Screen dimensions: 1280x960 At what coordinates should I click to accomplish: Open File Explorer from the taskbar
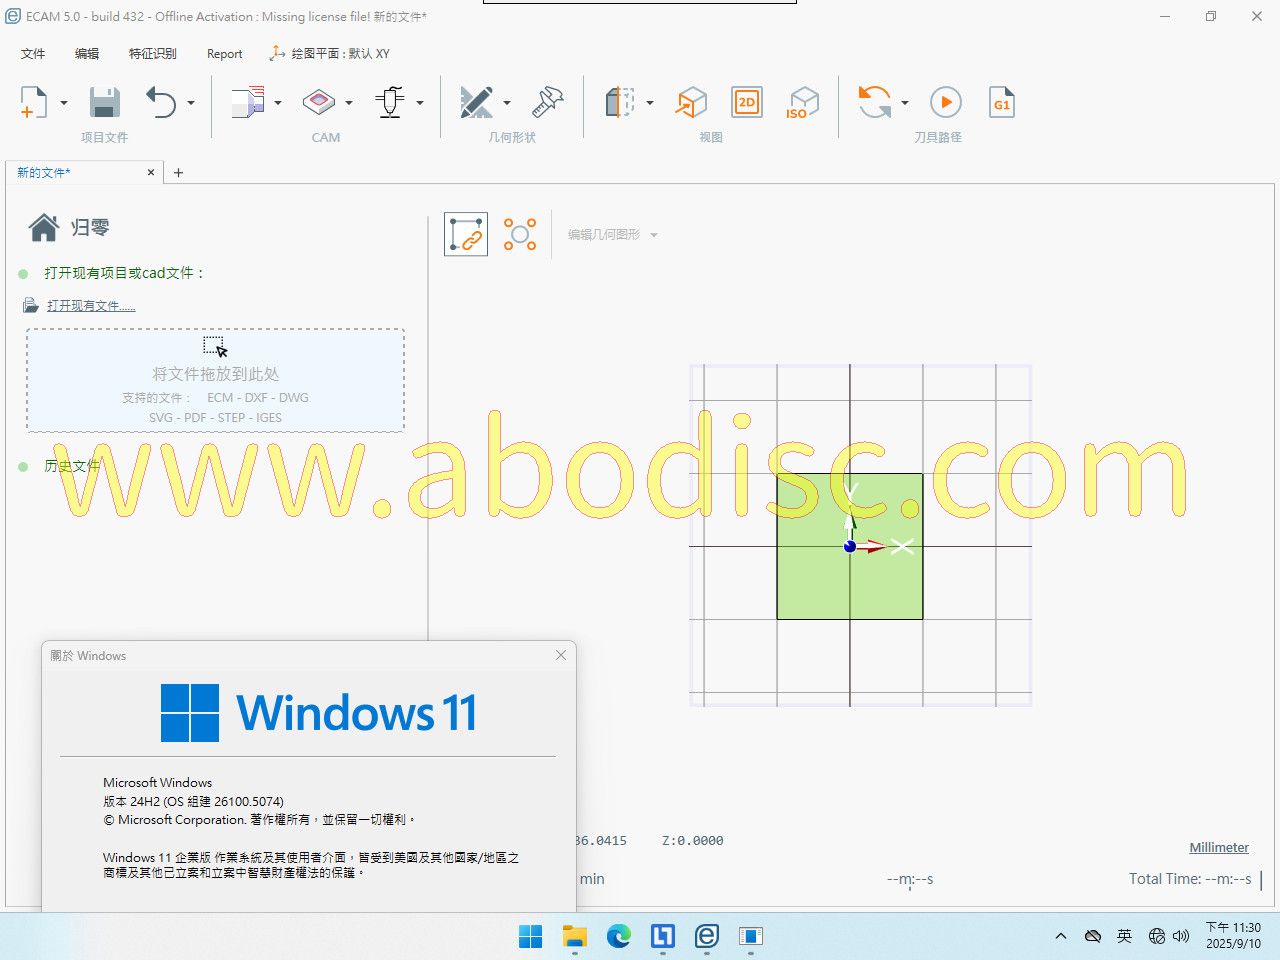tap(574, 936)
